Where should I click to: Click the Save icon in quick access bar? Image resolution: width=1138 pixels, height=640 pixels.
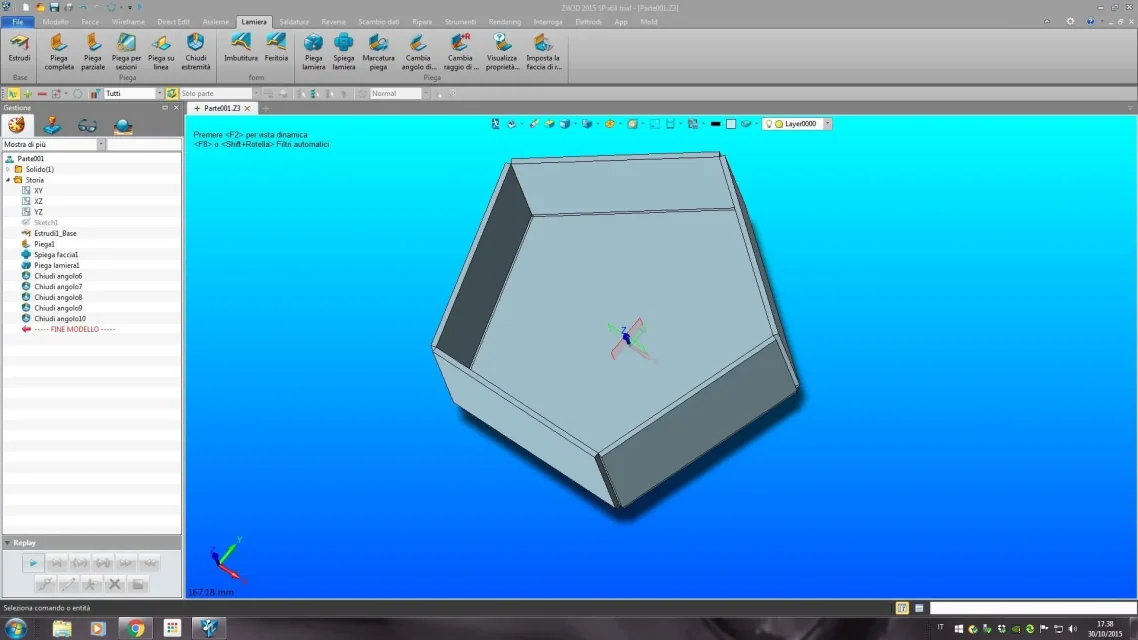tap(54, 7)
